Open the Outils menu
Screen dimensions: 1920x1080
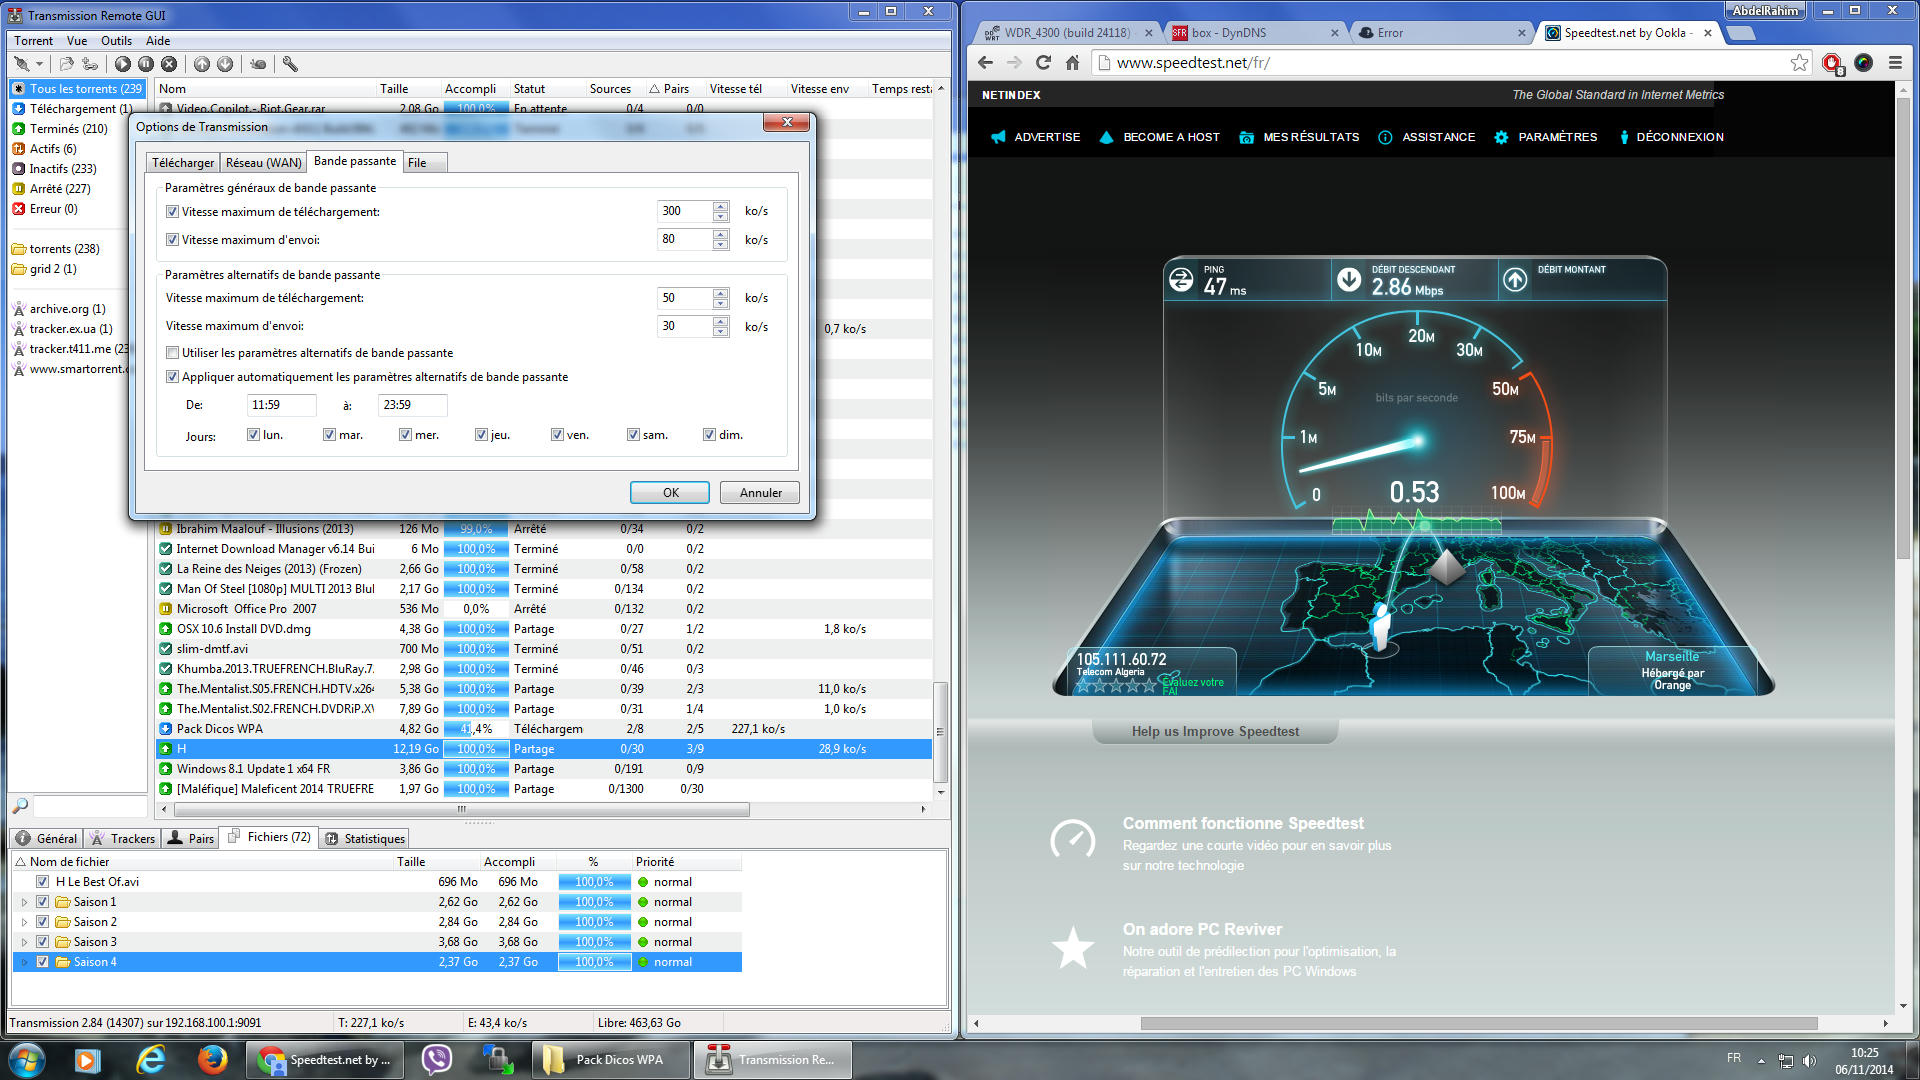[x=116, y=41]
